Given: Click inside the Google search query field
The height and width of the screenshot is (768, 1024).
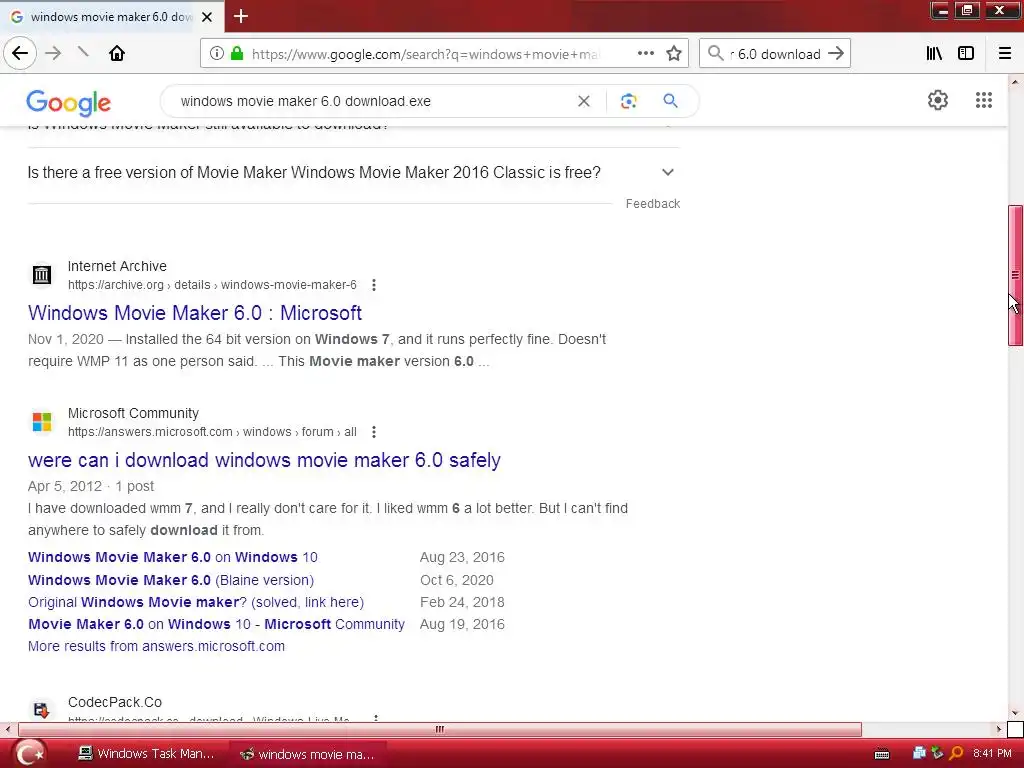Looking at the screenshot, I should click(372, 101).
